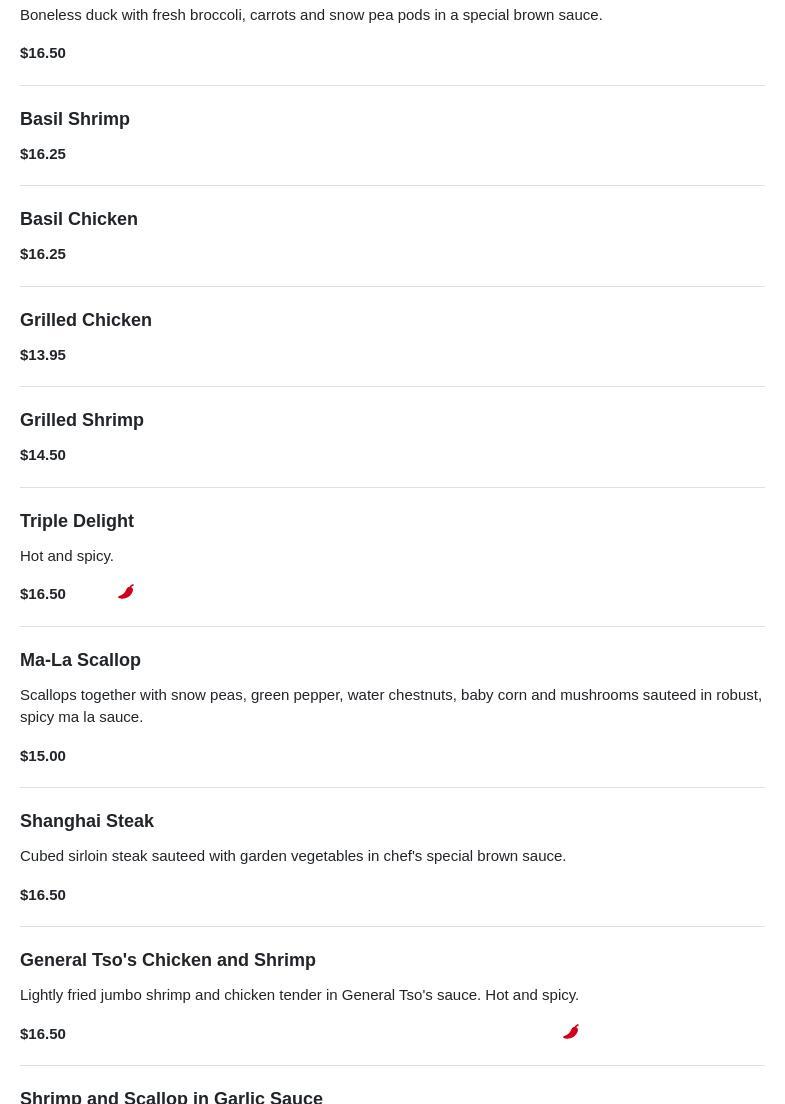This screenshot has height=1104, width=785.
Task: Choose the Grilled Chicken menu item
Action: coord(86,320)
